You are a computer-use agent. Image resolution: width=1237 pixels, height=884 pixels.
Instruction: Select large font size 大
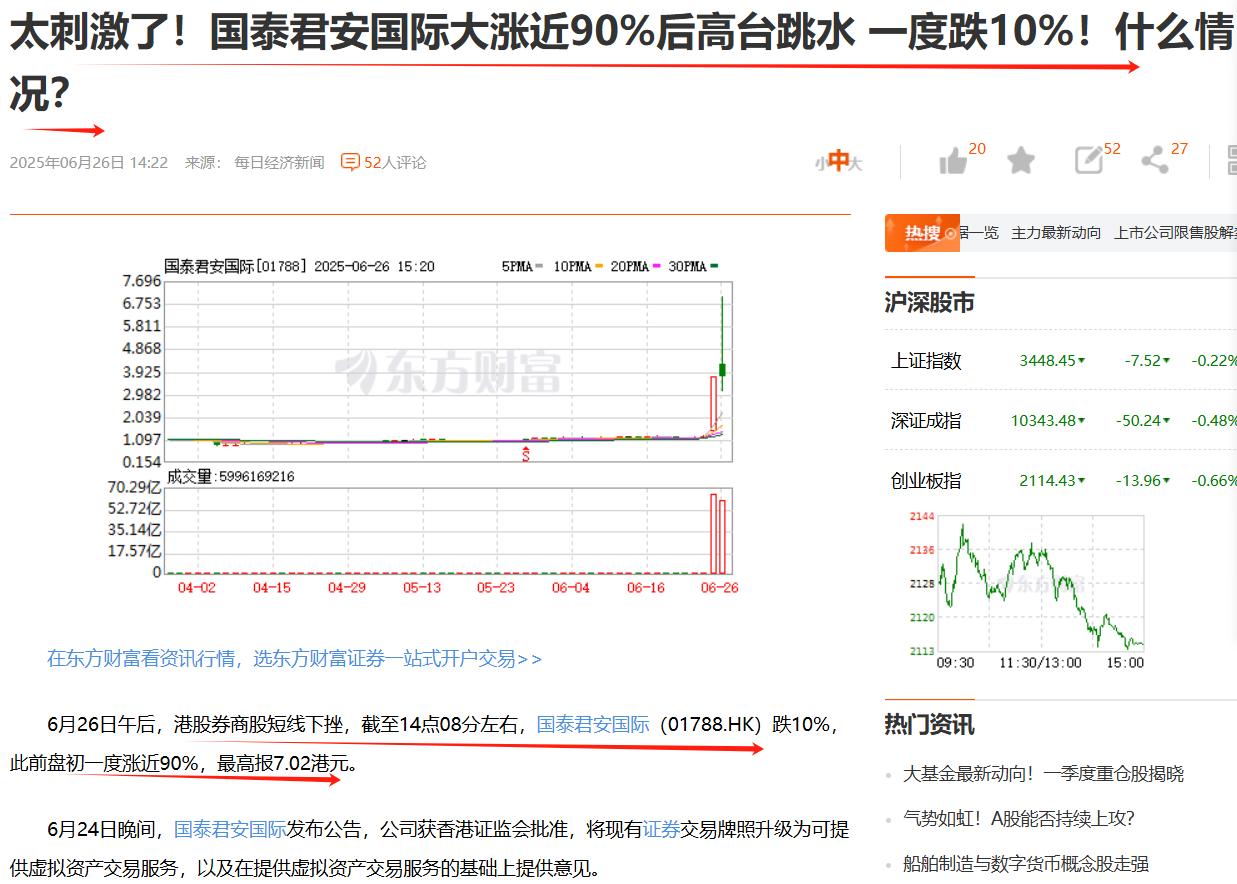click(855, 164)
